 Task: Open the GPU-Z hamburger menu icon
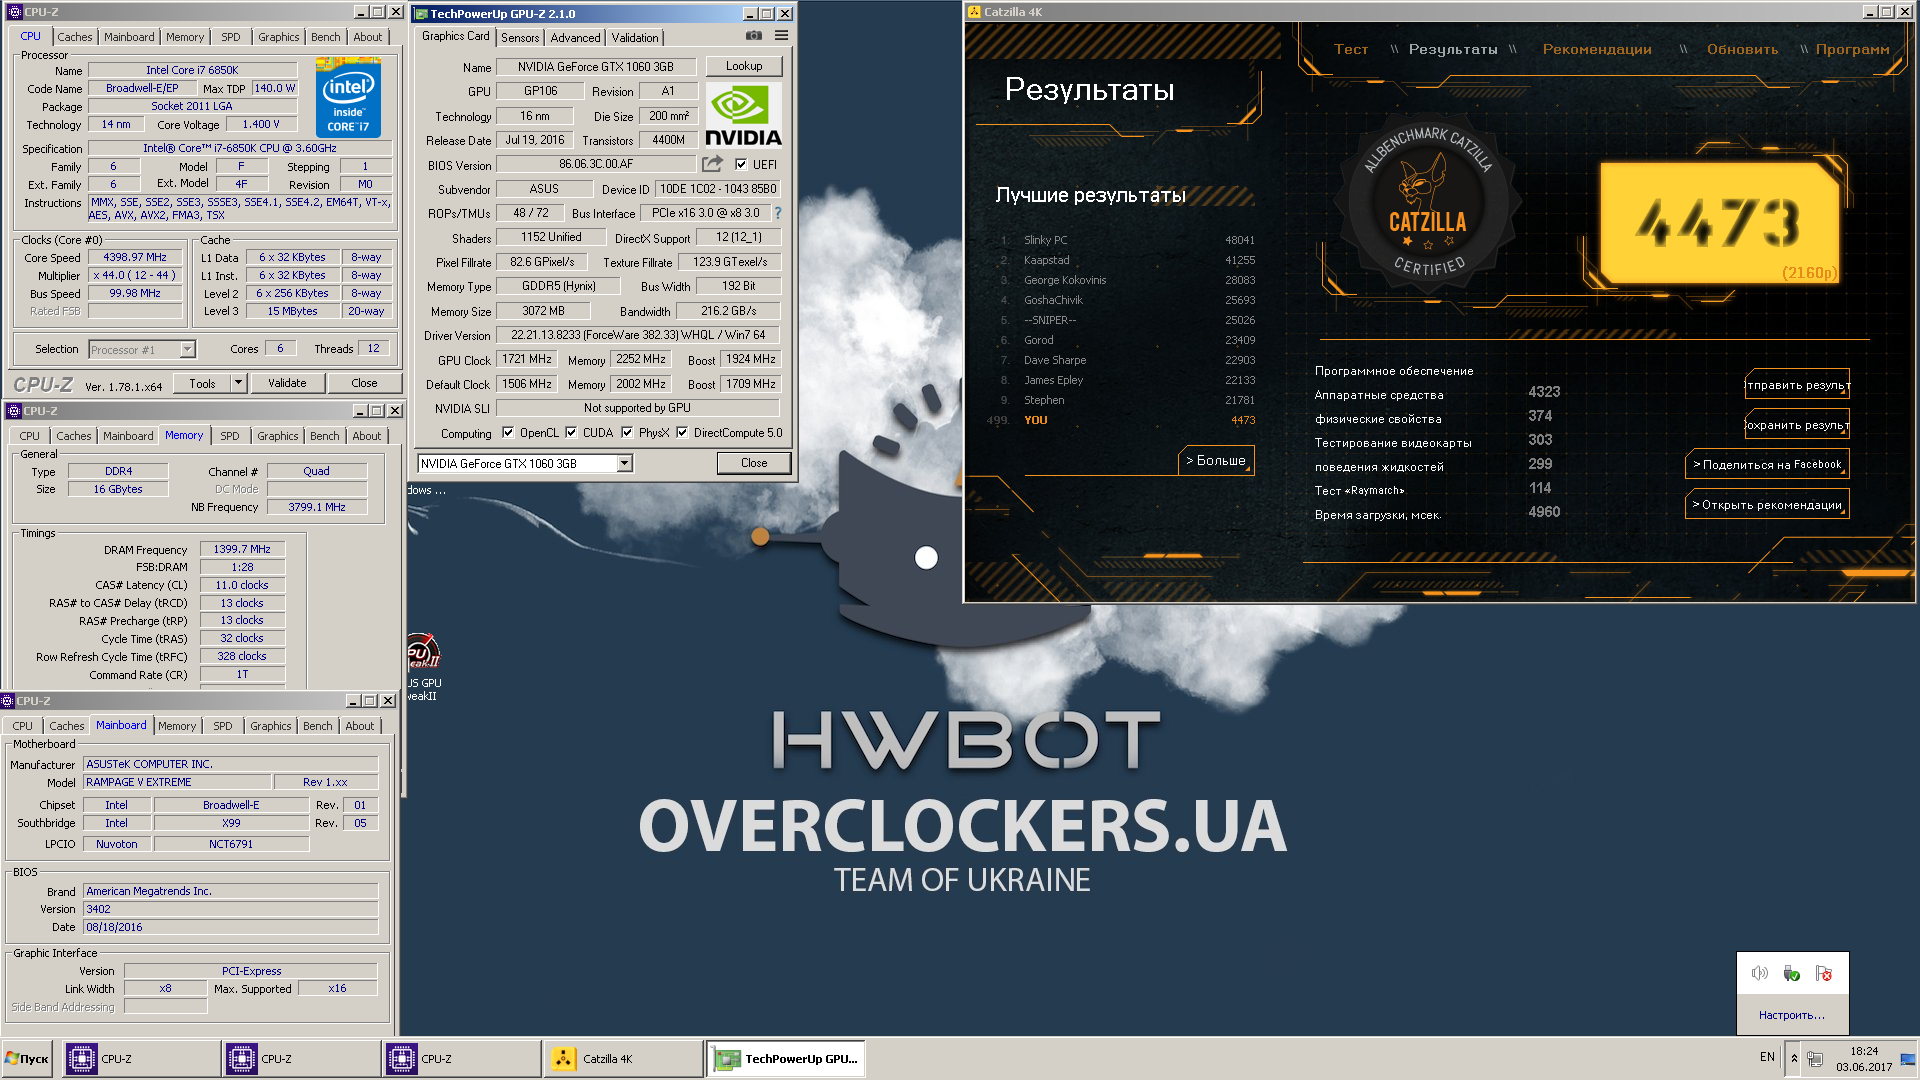point(781,36)
